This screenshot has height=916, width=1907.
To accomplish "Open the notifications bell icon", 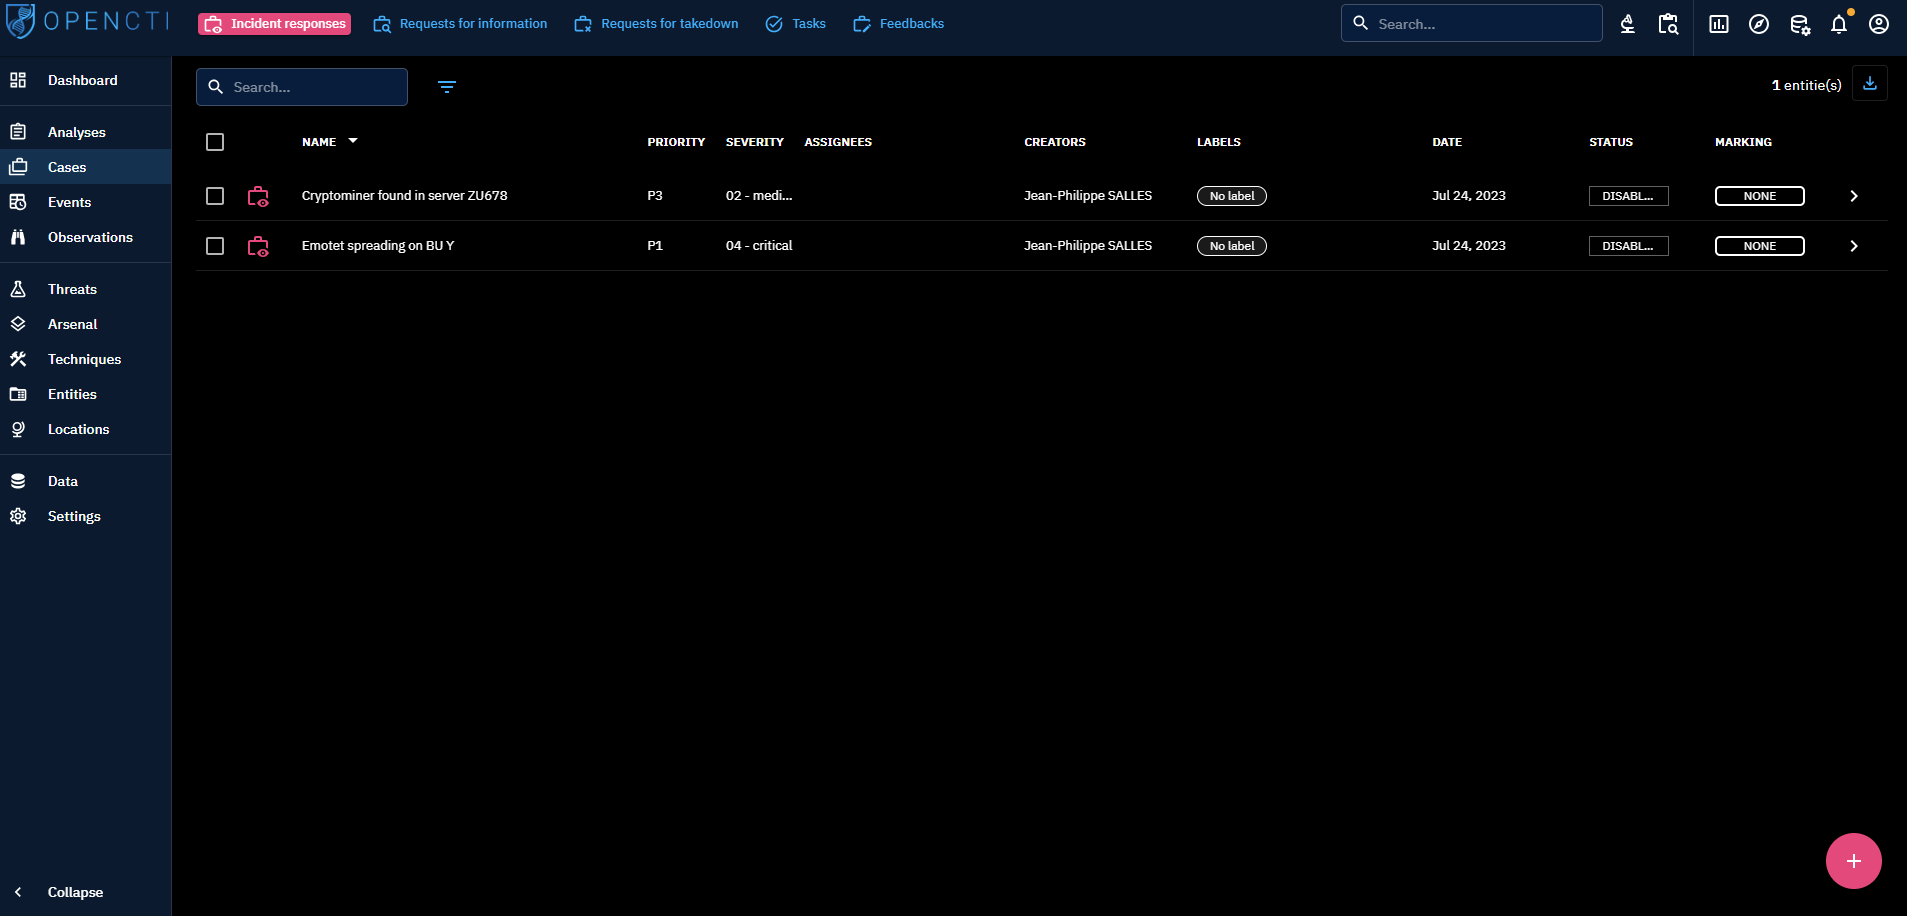I will (1838, 24).
